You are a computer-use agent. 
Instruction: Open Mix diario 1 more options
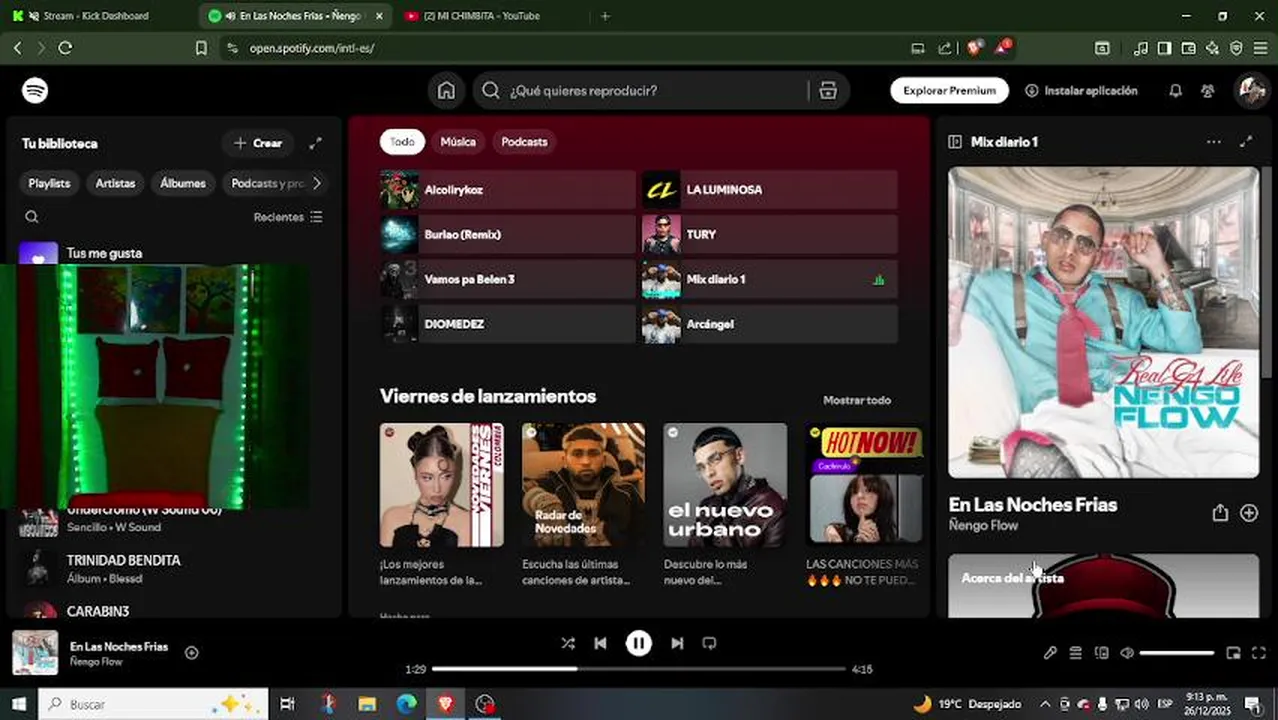(x=1213, y=142)
